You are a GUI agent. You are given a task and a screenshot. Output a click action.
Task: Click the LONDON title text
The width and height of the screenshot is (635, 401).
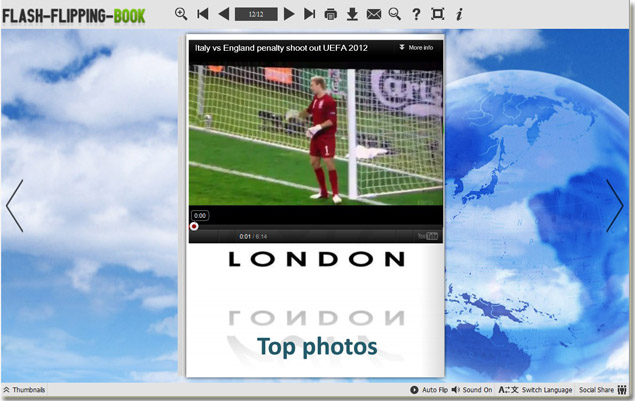click(317, 259)
